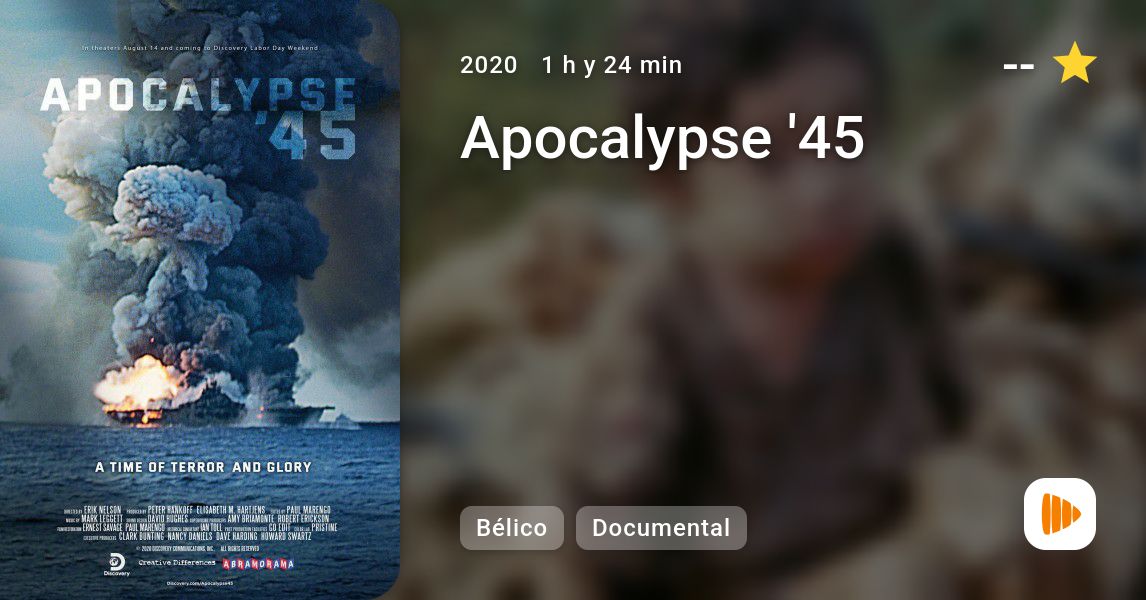Click the 1 h y 24 min runtime
The width and height of the screenshot is (1146, 600).
tap(612, 65)
